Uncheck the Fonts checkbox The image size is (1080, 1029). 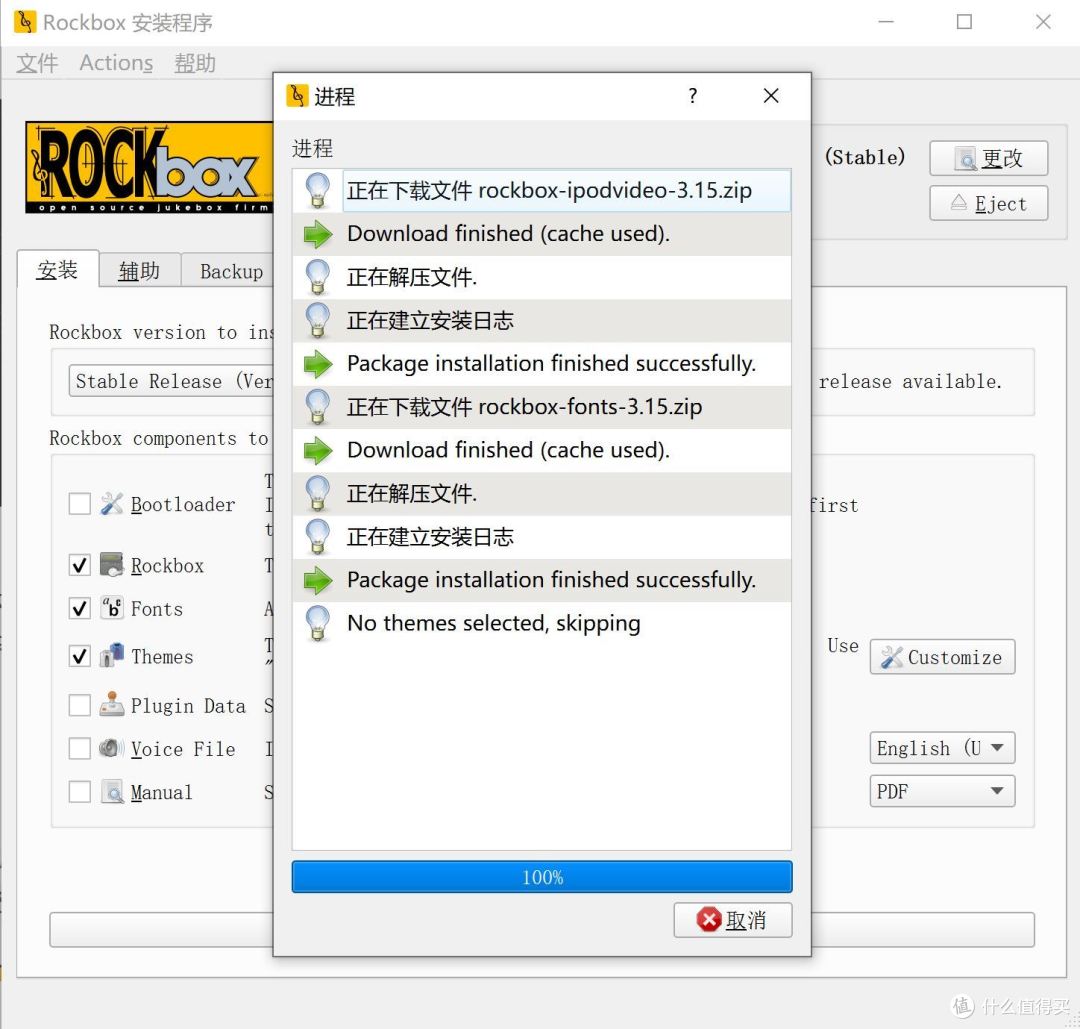(x=80, y=608)
